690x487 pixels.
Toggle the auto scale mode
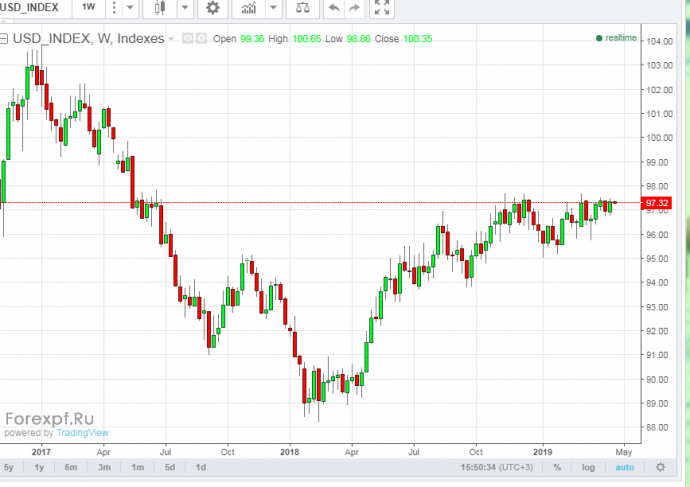point(624,467)
